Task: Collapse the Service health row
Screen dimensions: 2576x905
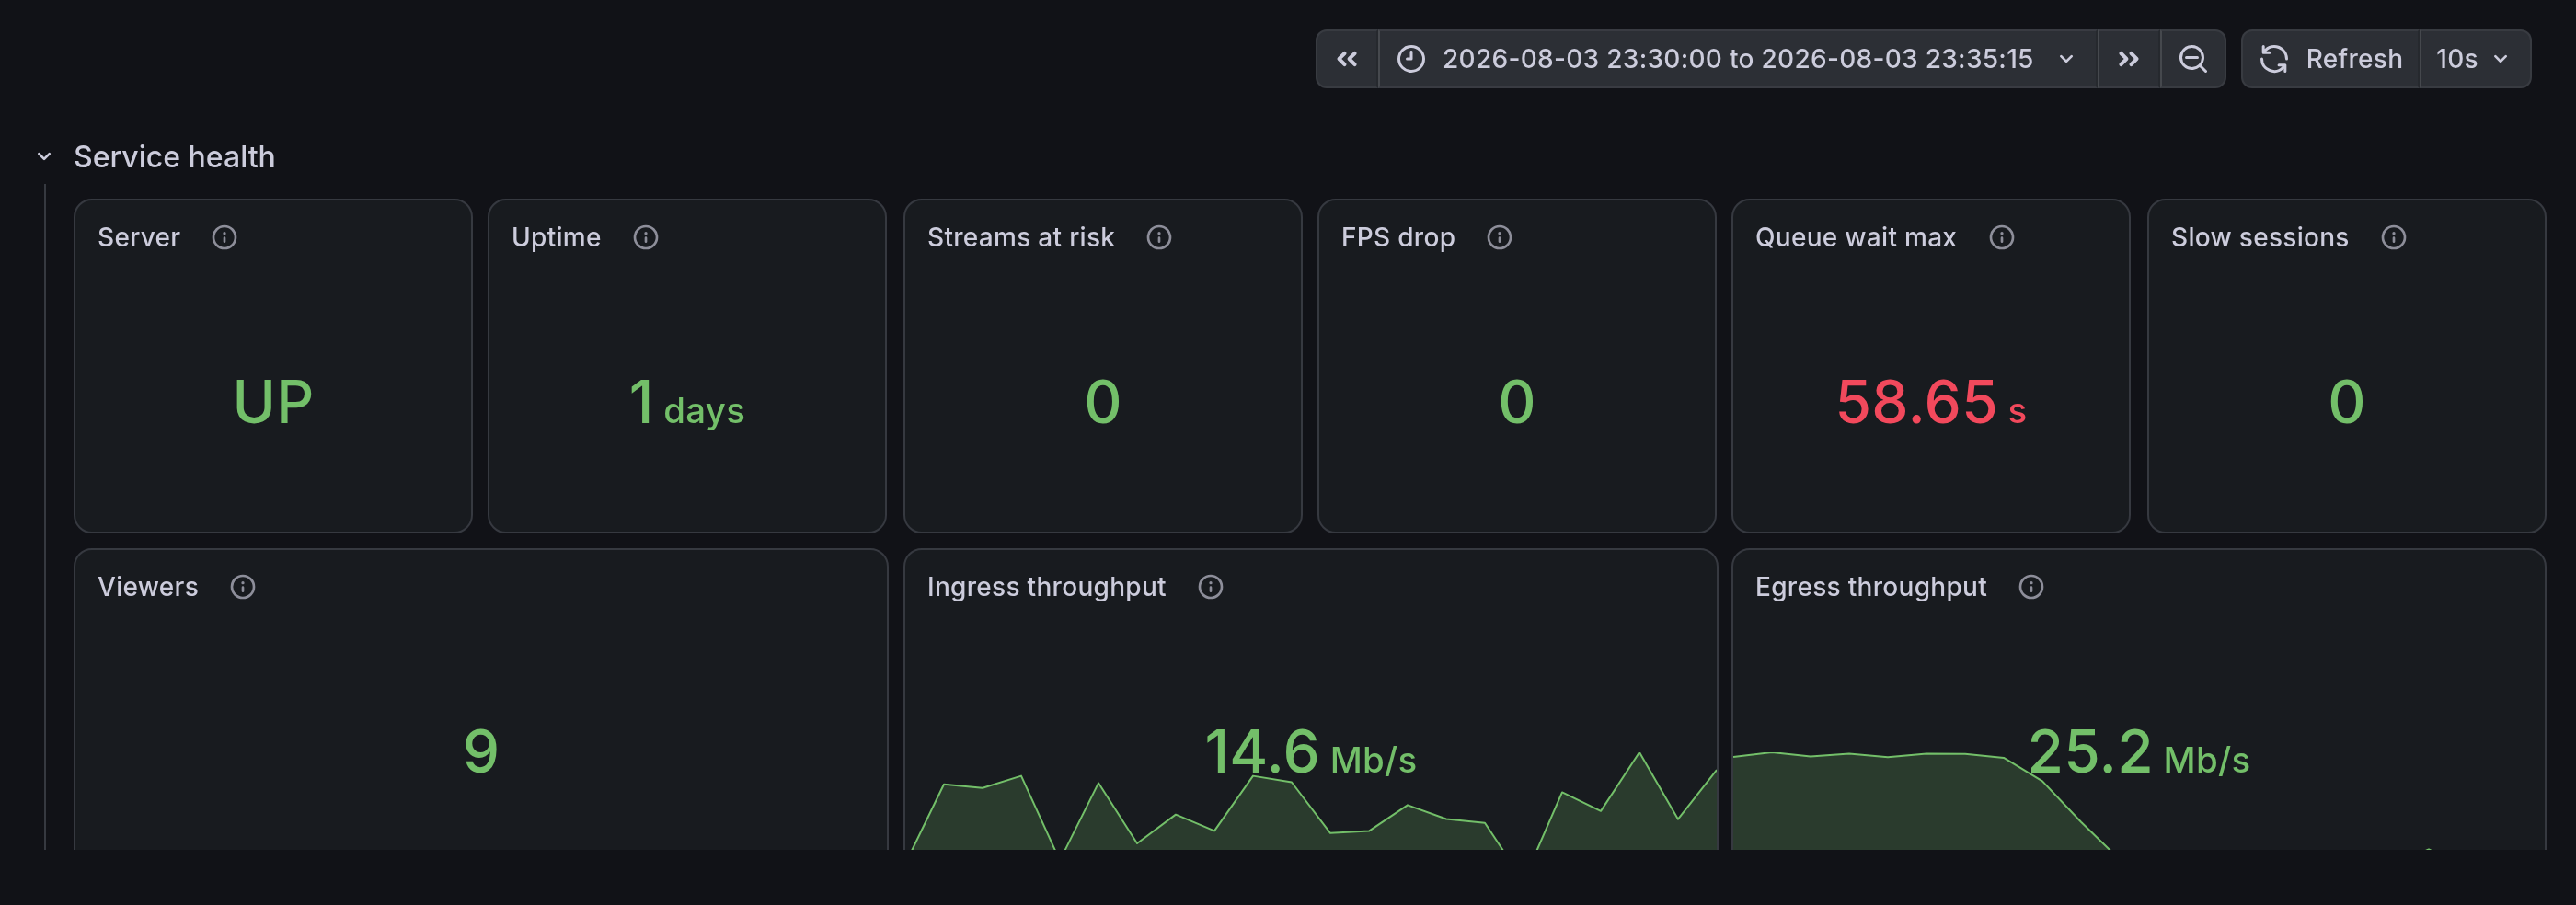Action: [44, 157]
